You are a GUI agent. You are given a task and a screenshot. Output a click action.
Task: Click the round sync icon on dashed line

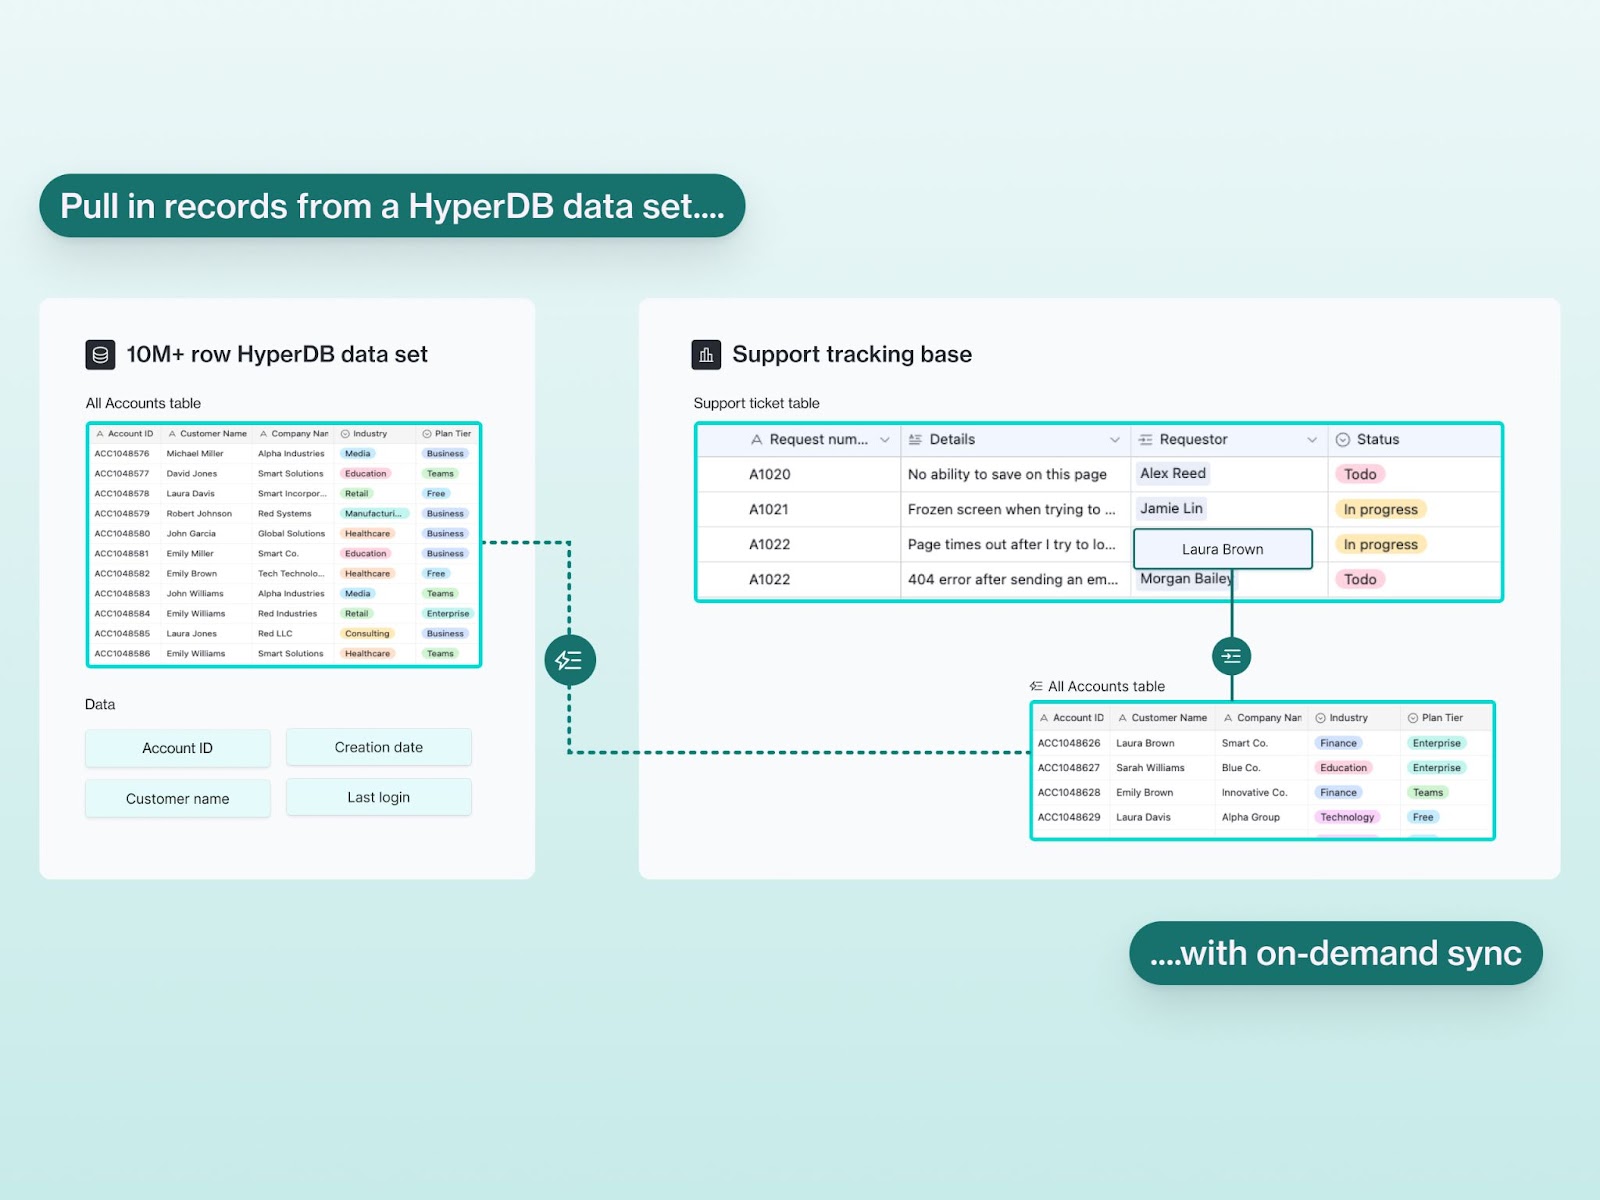point(570,660)
